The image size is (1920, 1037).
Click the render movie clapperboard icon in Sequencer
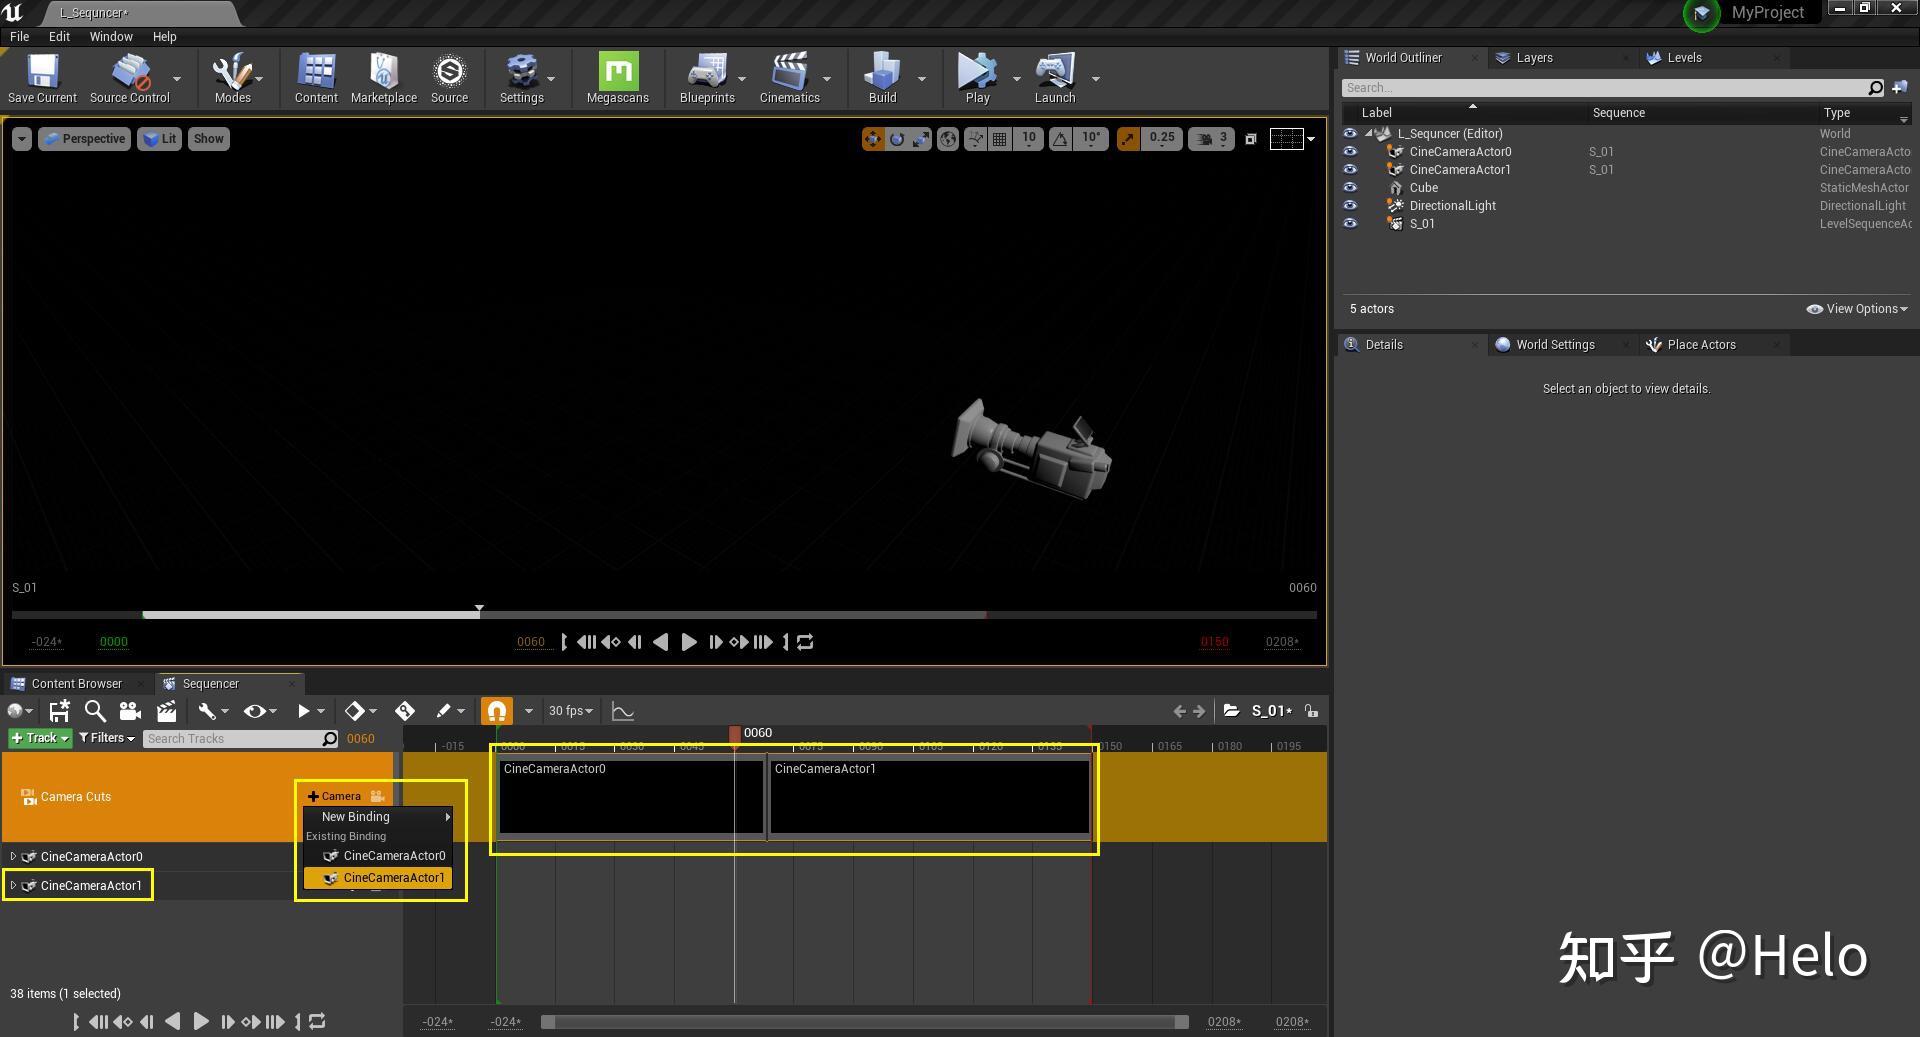(167, 711)
